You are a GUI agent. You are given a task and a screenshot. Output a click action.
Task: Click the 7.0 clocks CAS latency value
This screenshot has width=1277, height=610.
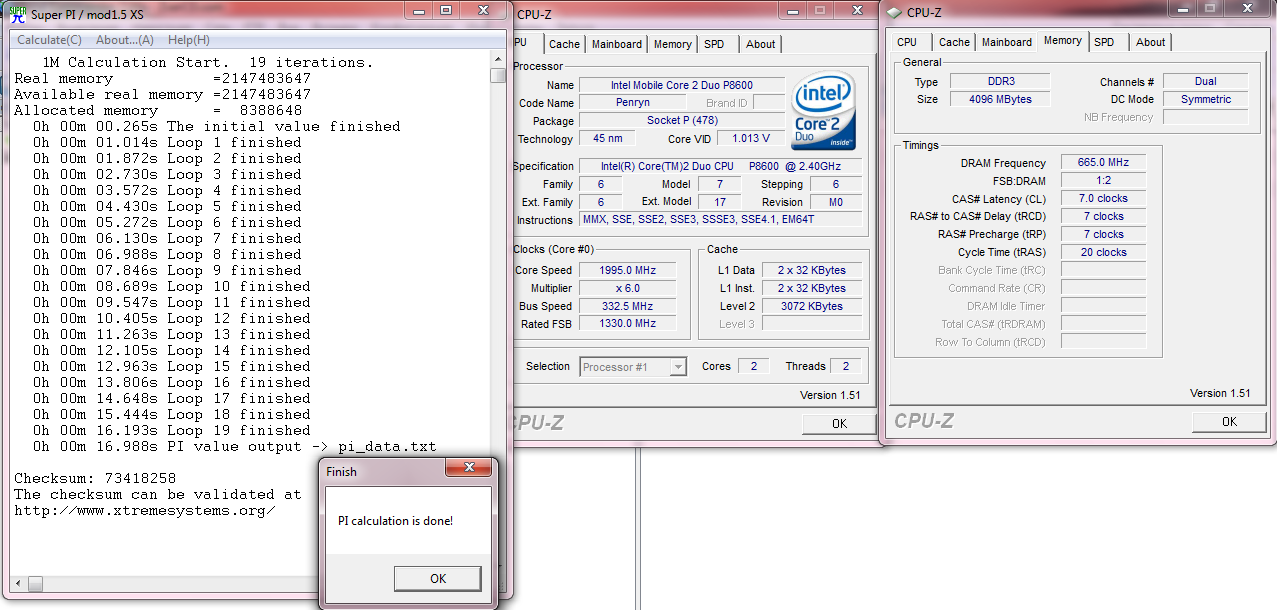pyautogui.click(x=1103, y=198)
